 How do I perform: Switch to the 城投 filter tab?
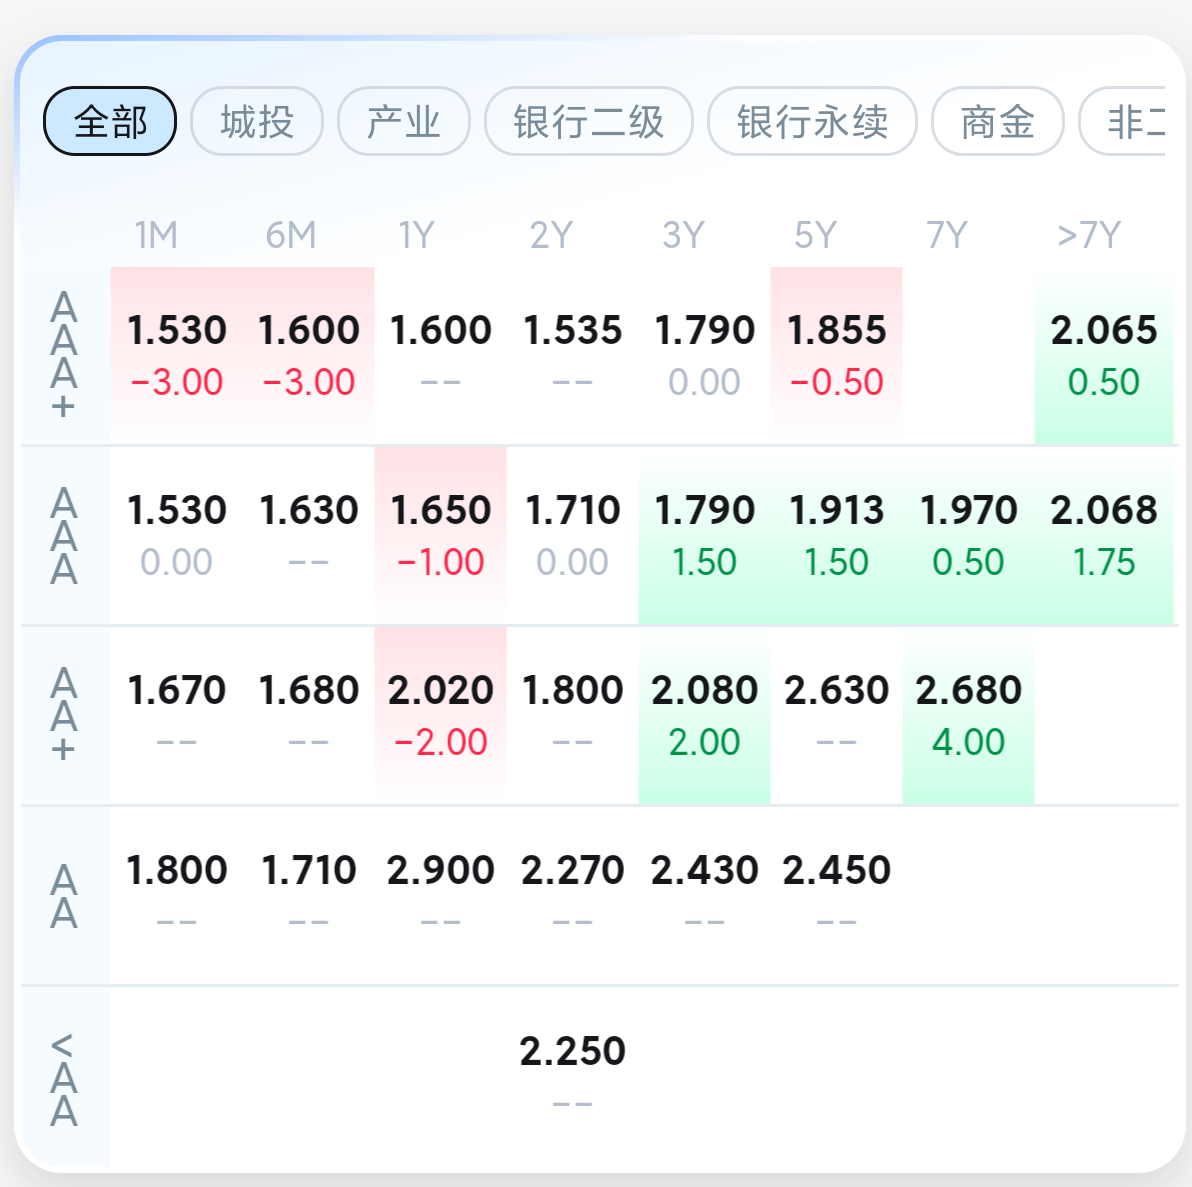[257, 121]
